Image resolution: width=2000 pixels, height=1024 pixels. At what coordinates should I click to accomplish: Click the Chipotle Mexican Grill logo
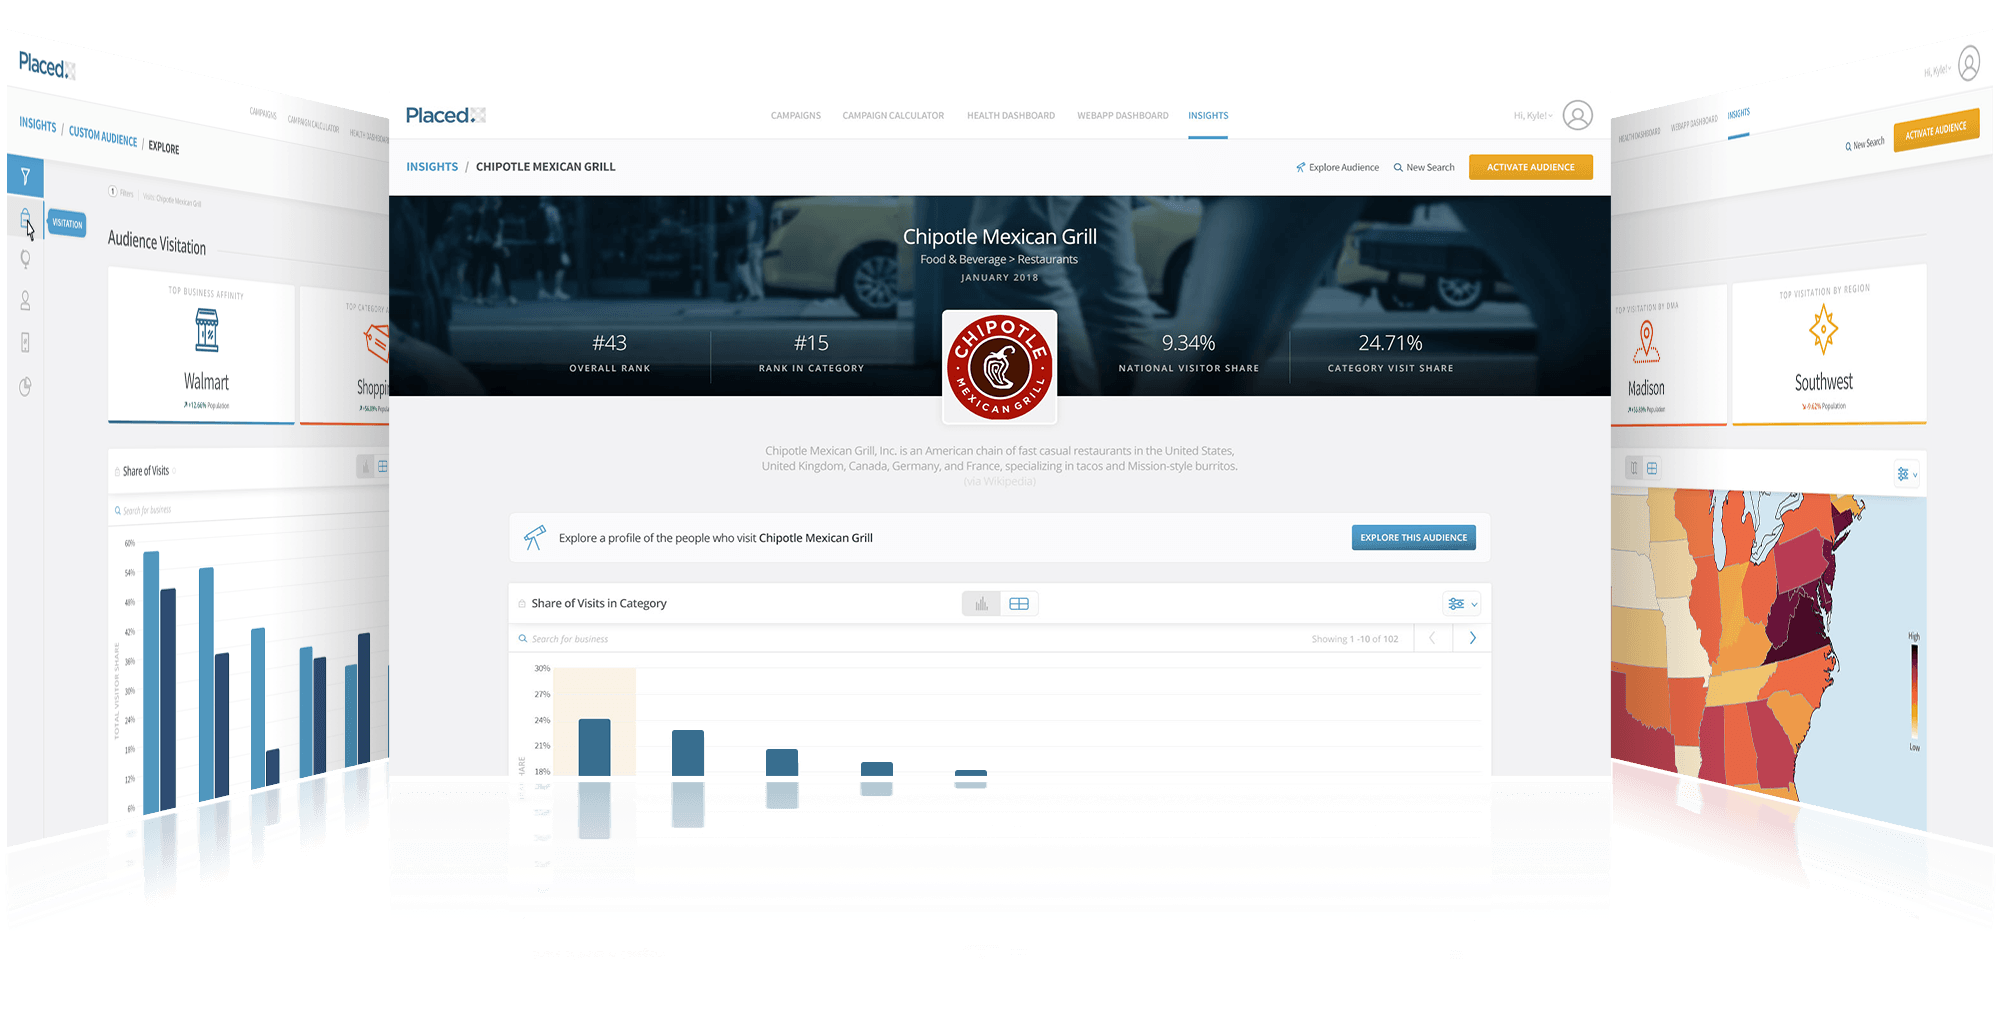point(999,367)
